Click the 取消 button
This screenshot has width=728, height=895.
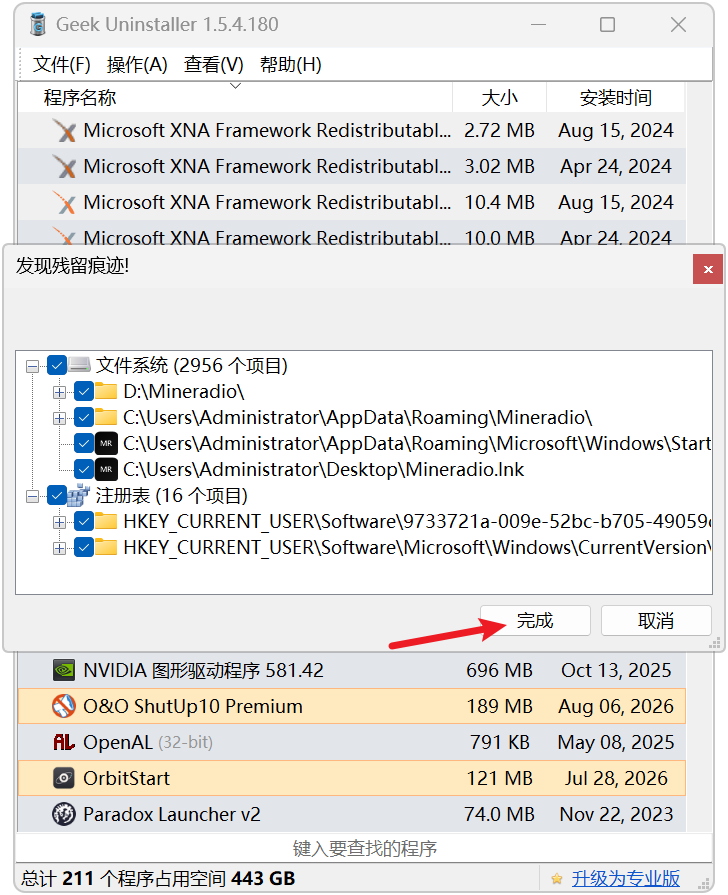pyautogui.click(x=656, y=620)
